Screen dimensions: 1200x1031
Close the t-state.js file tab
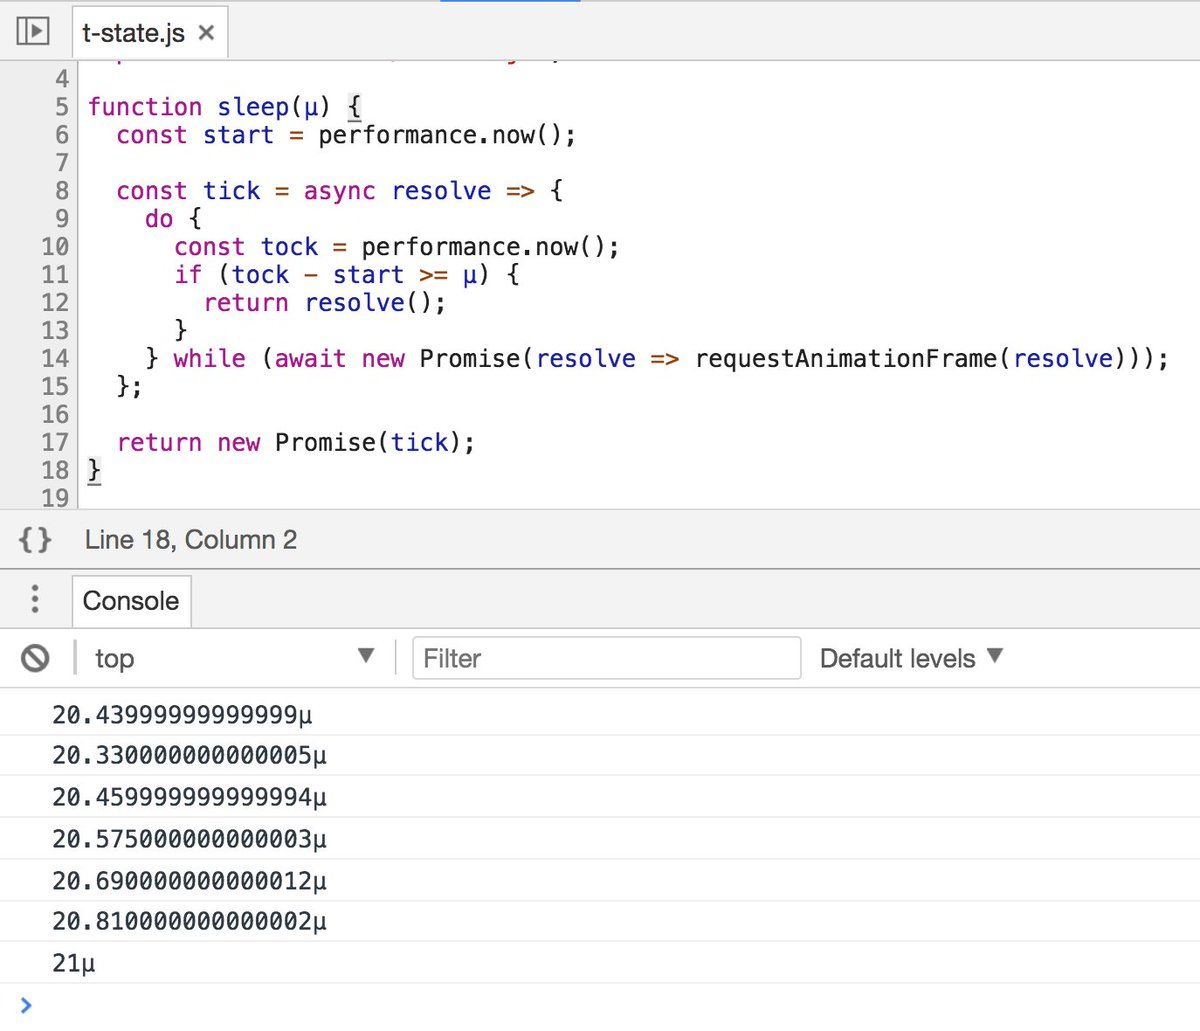pyautogui.click(x=206, y=33)
